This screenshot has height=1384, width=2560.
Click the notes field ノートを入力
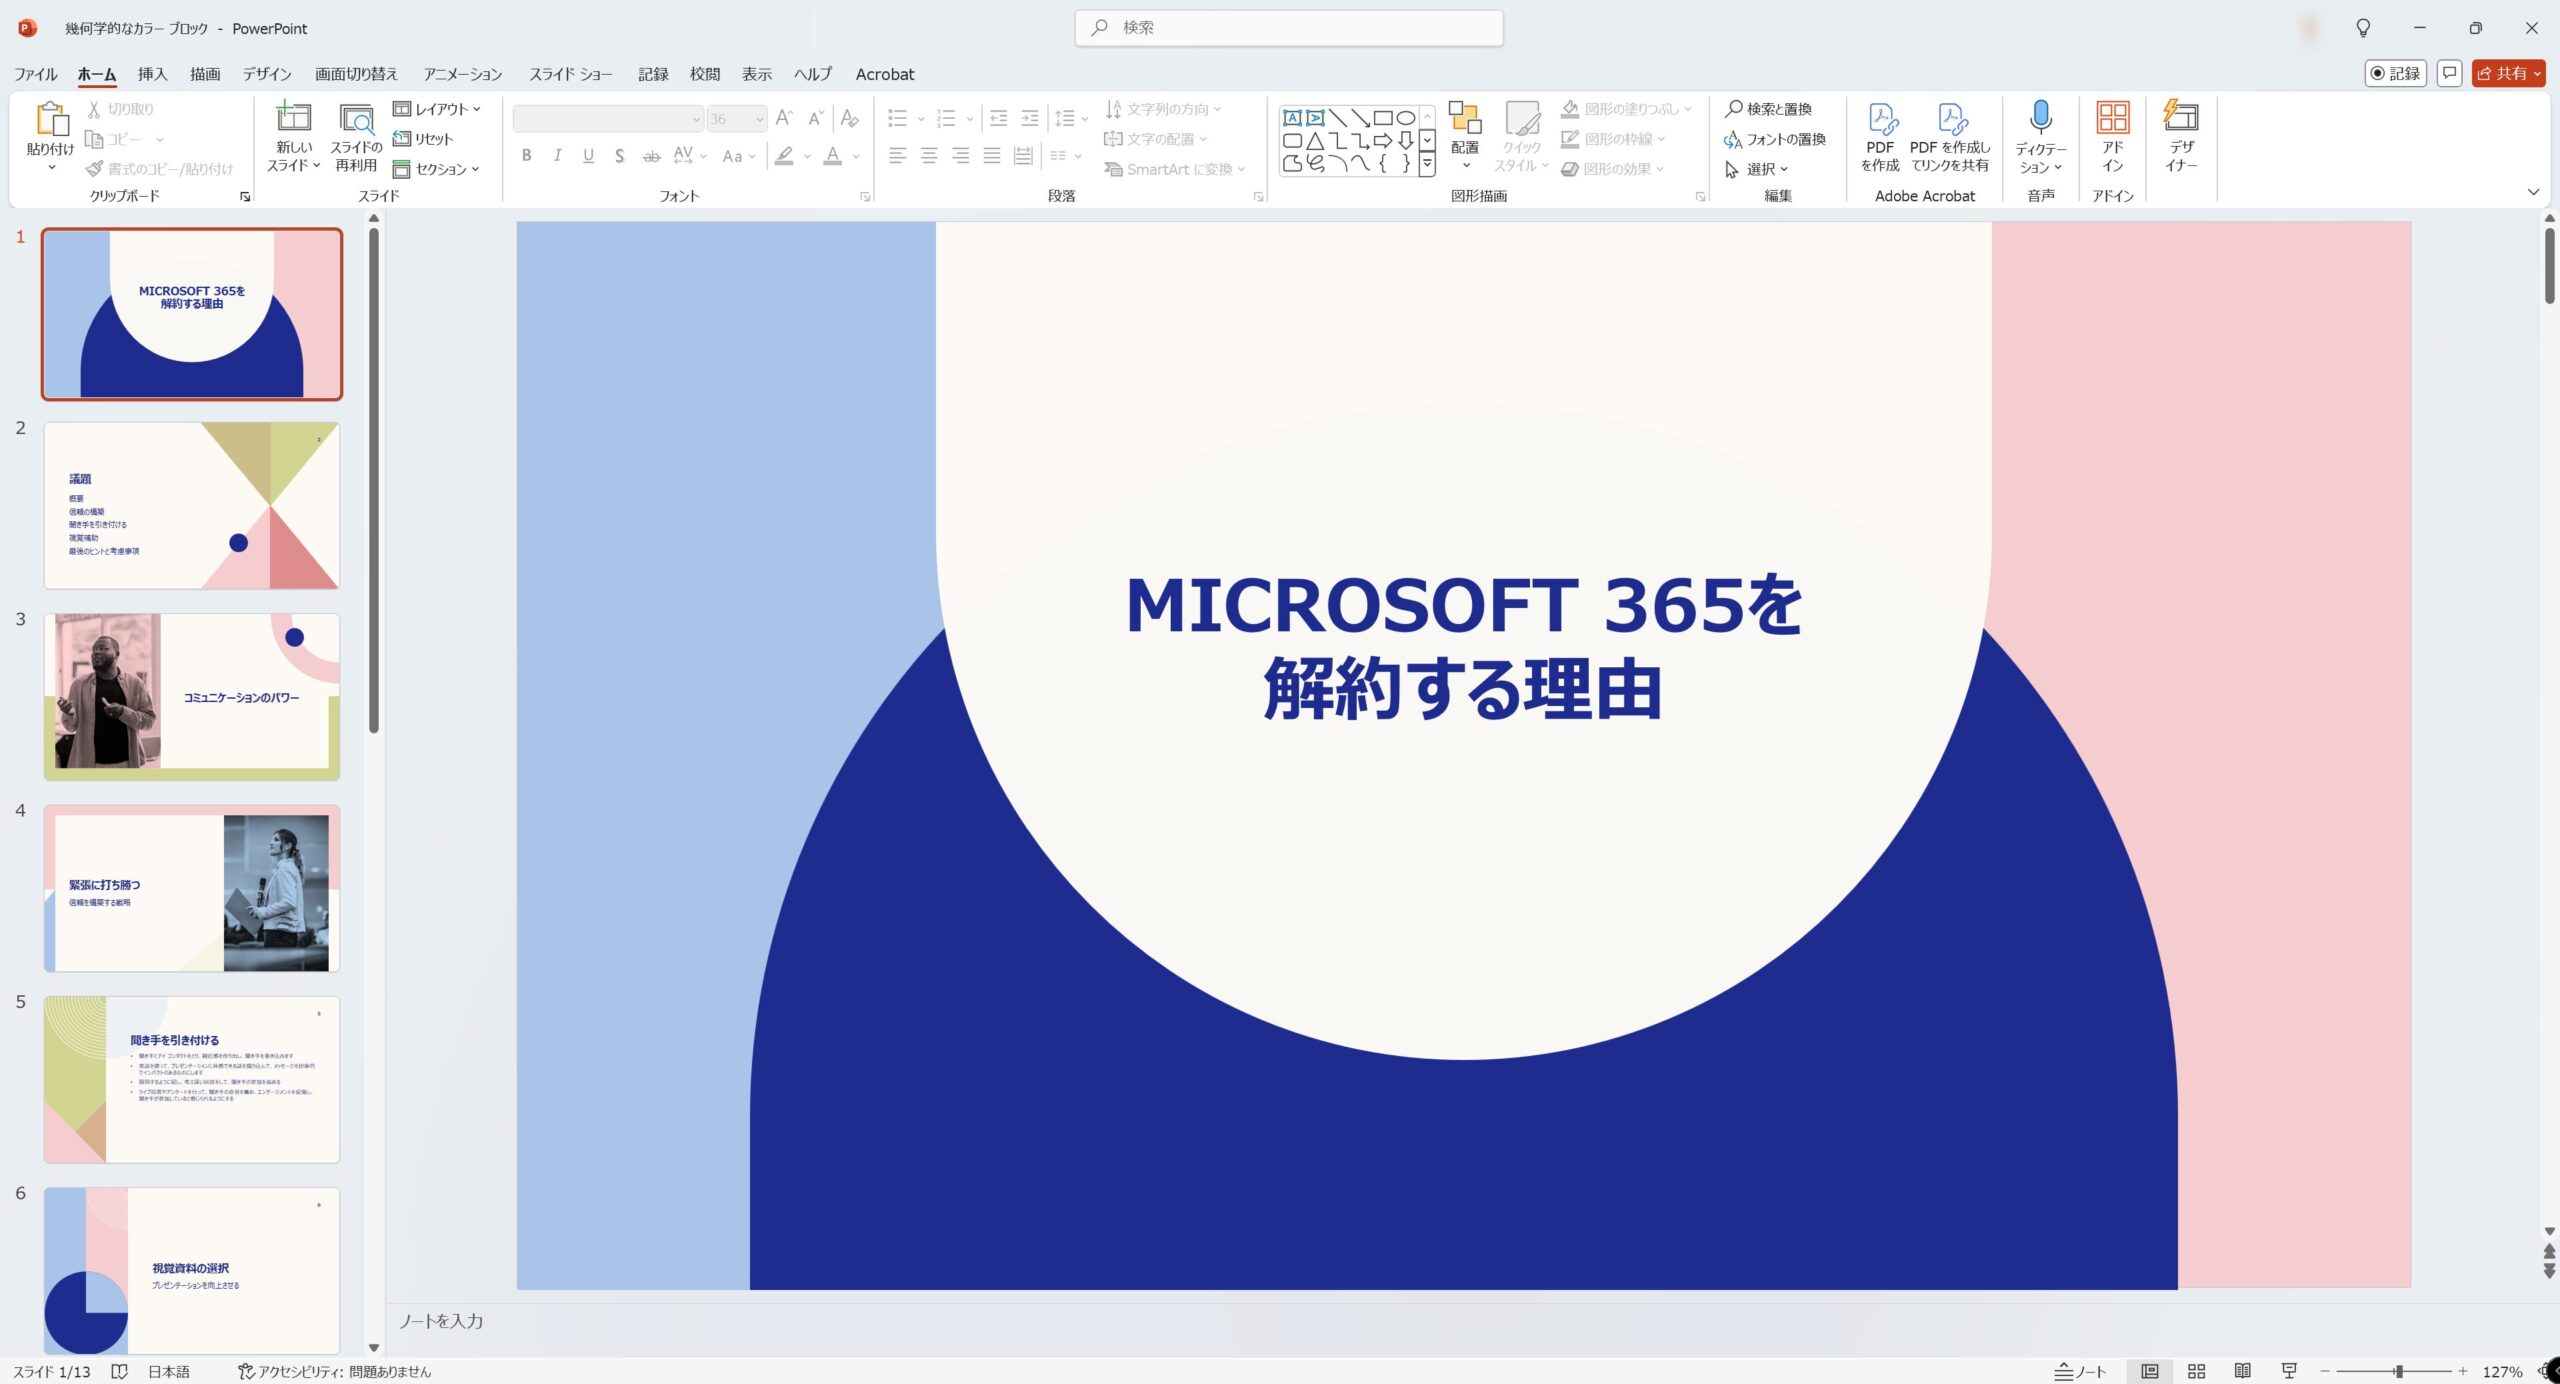441,1321
